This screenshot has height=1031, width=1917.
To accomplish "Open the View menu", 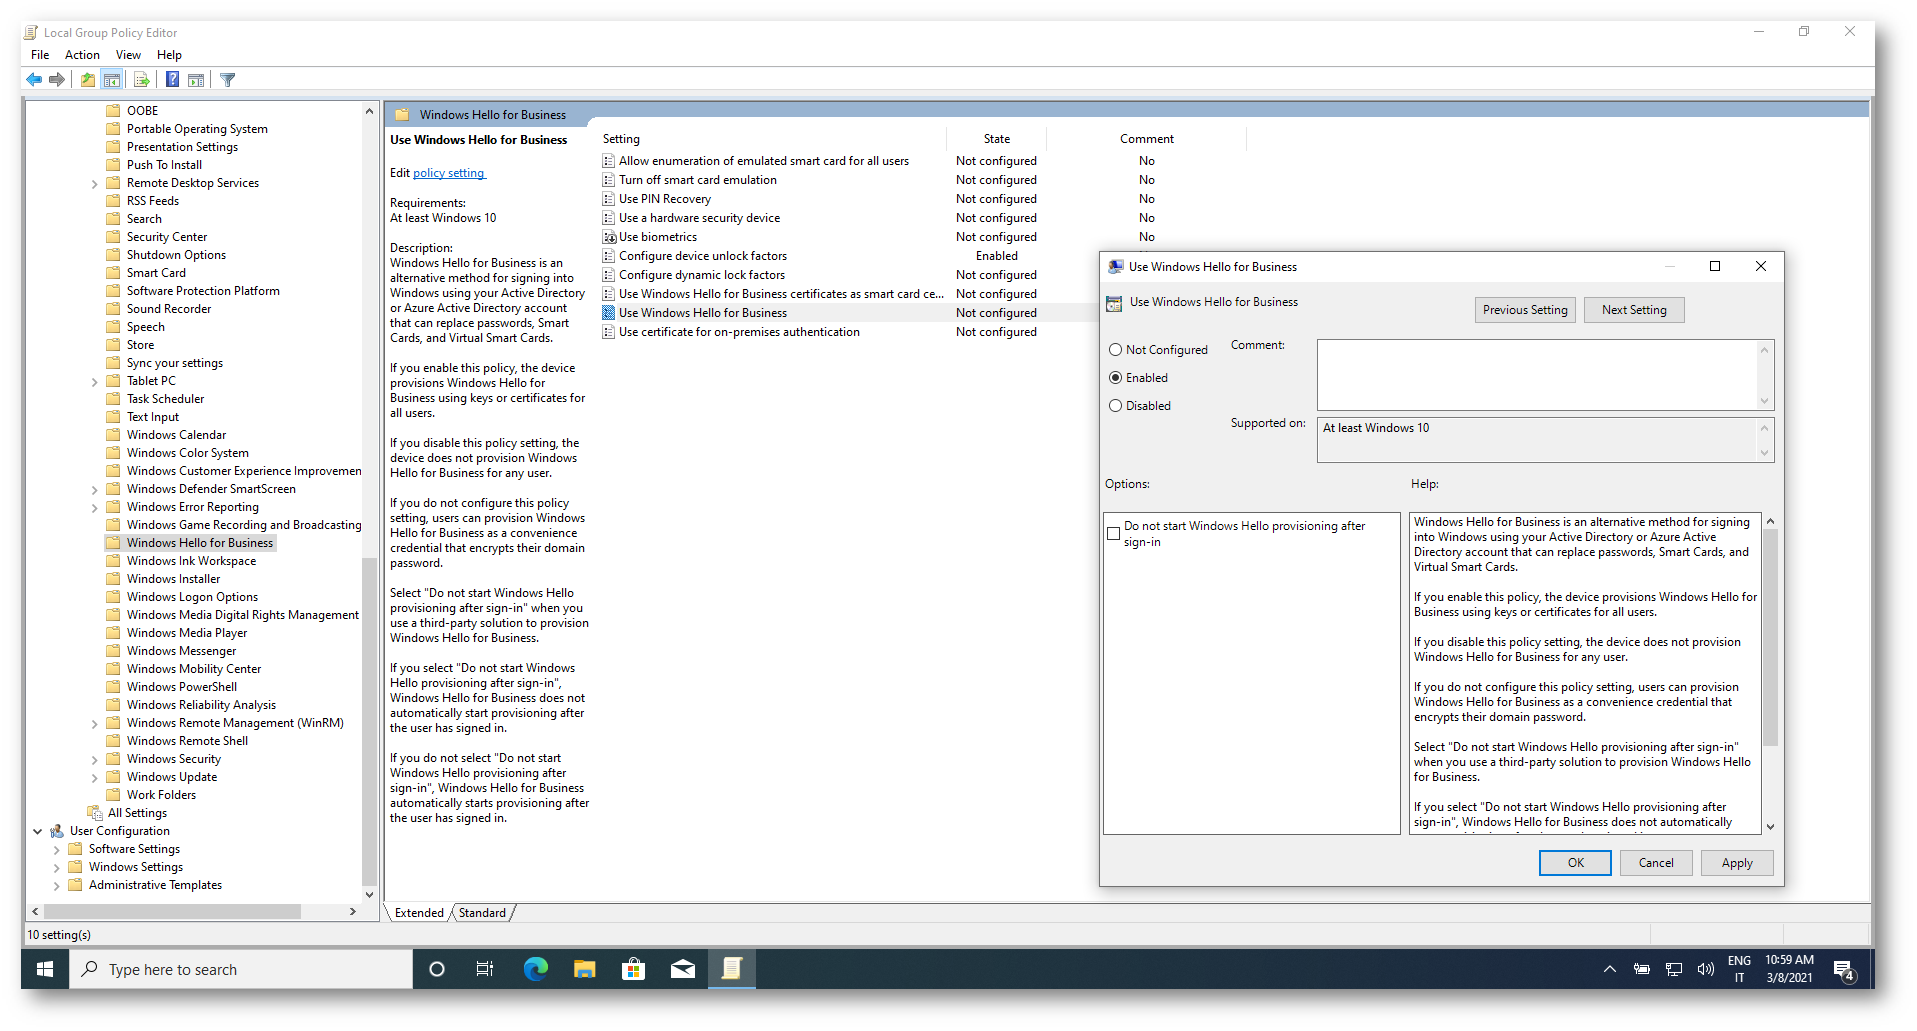I will pos(128,55).
